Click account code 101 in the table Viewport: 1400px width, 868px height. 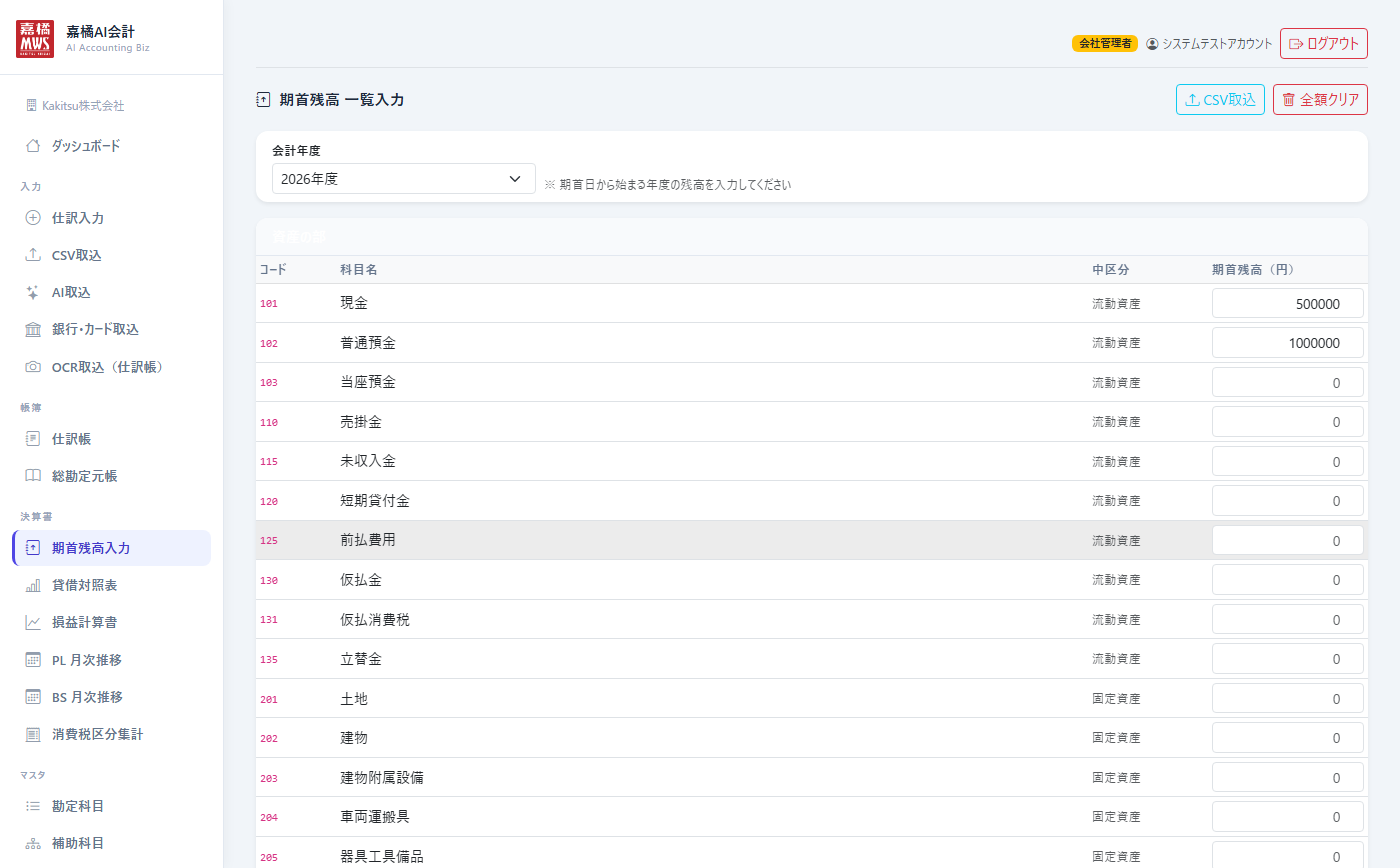coord(269,304)
